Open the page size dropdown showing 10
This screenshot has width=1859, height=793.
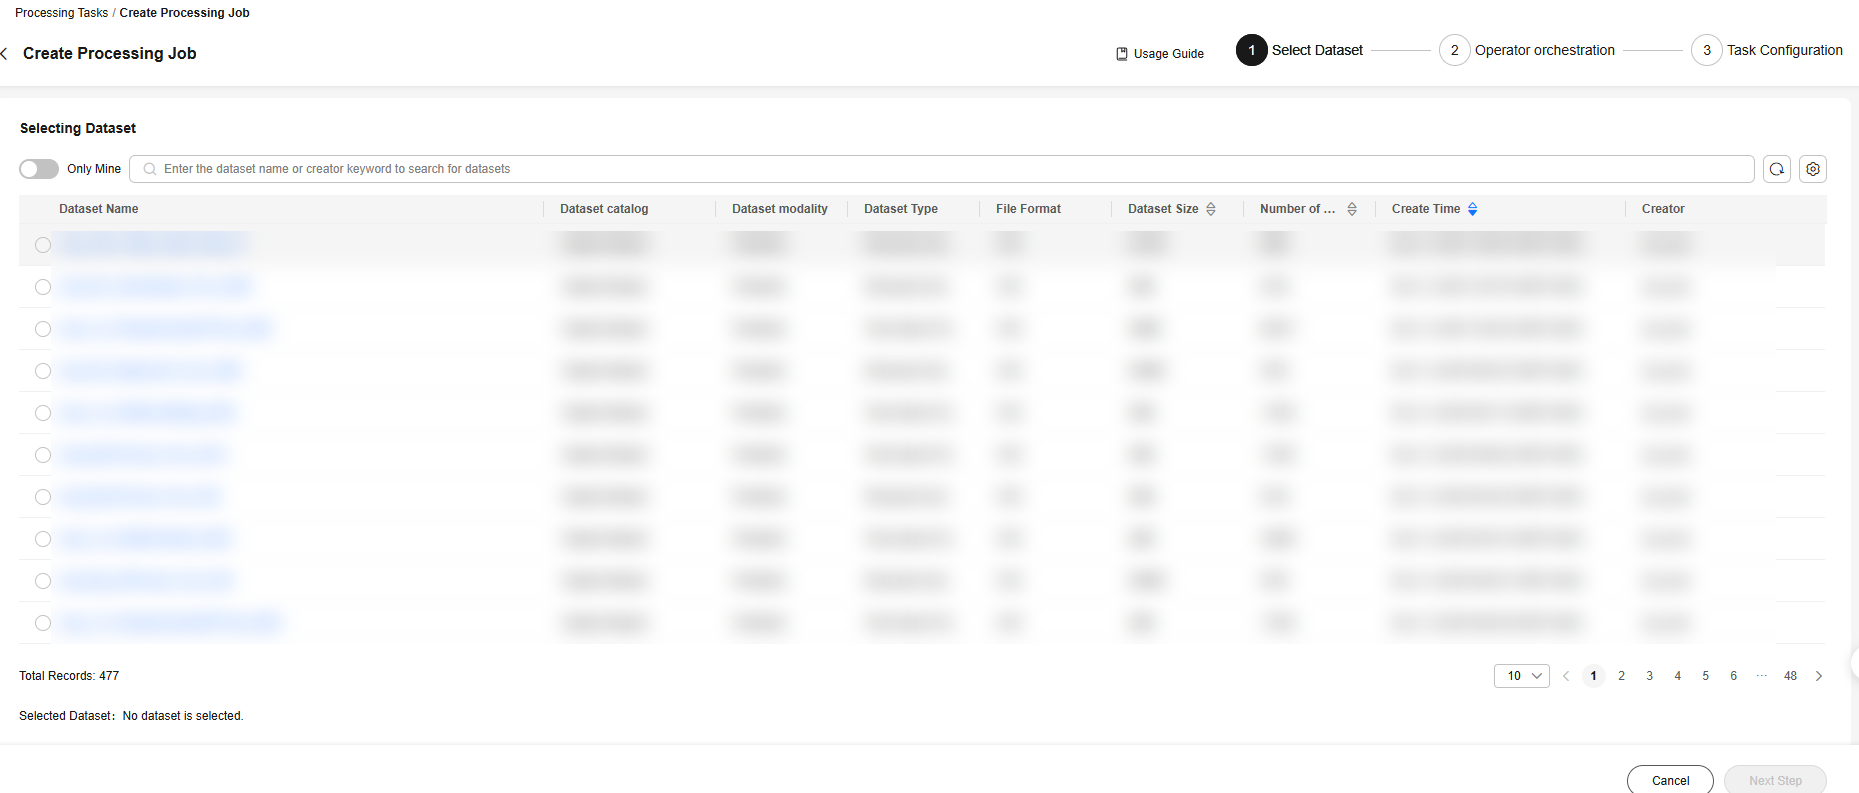(x=1522, y=676)
